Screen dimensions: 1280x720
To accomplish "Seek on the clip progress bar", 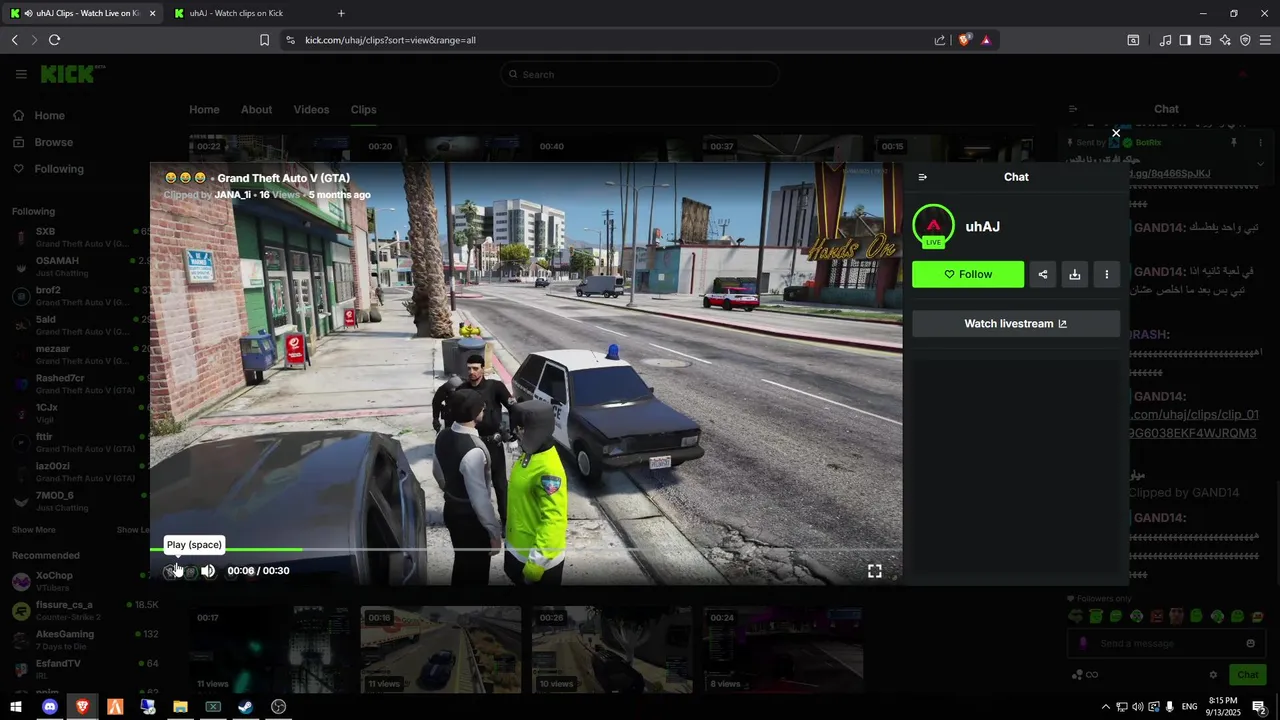I will tap(526, 549).
